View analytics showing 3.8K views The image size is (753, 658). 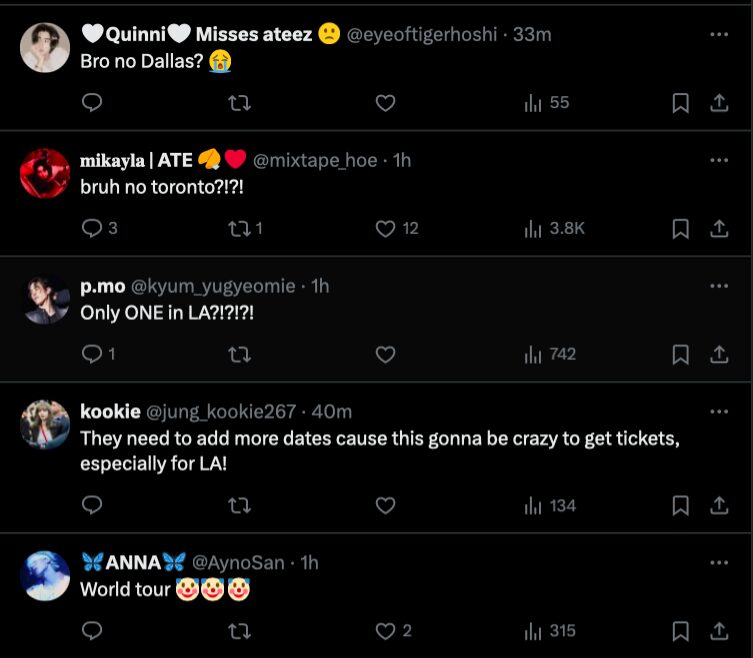555,229
